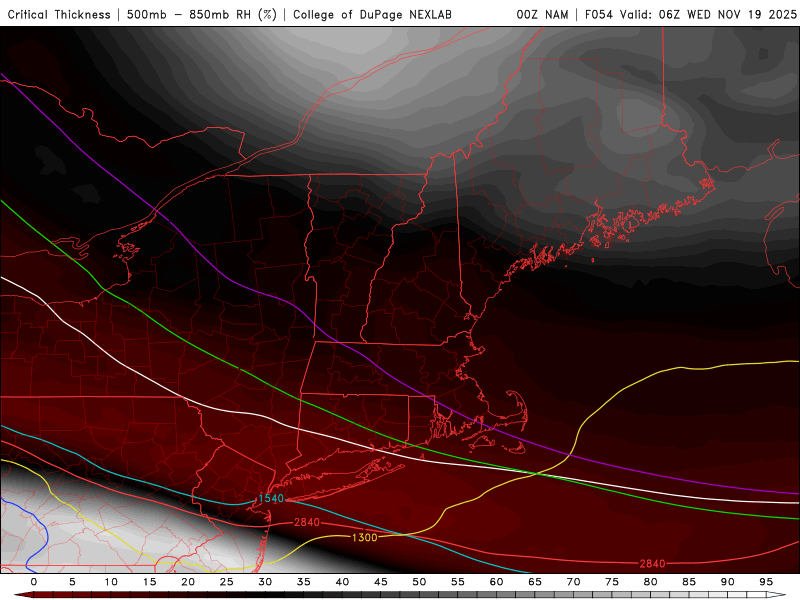Click the colorbar label 25
Viewport: 800px width, 600px height.
point(227,582)
